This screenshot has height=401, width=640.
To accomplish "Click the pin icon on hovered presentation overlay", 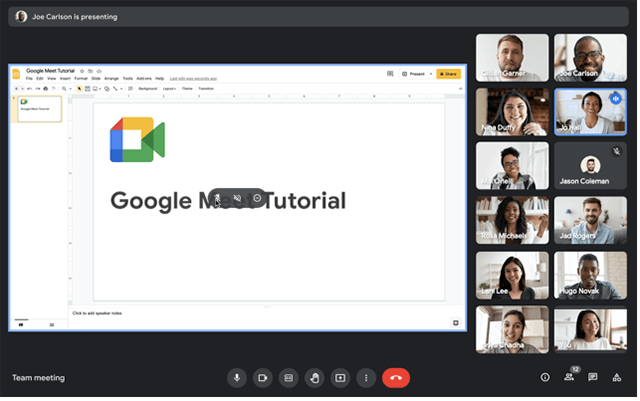I will pos(217,198).
